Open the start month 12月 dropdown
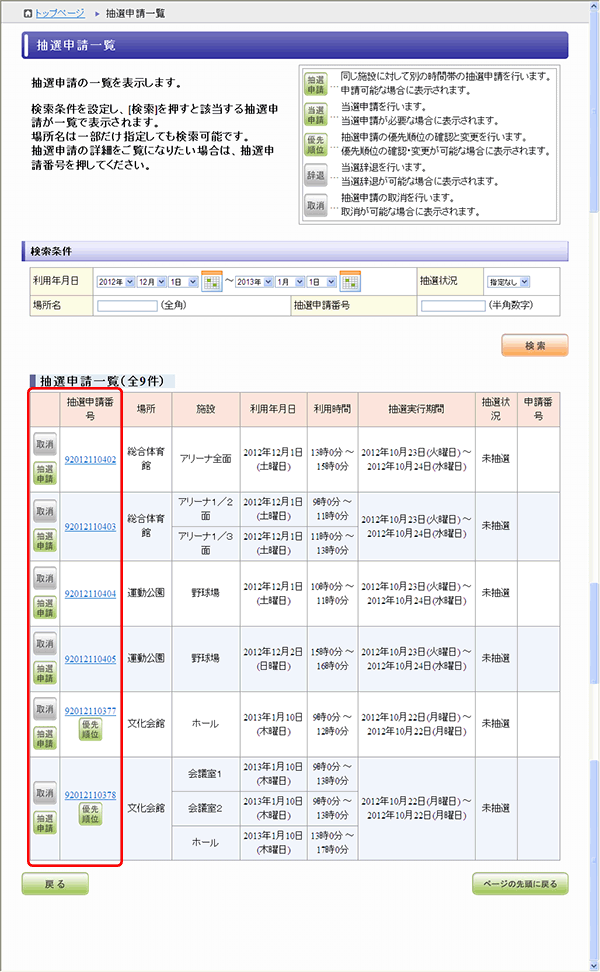The image size is (600, 972). coord(152,282)
